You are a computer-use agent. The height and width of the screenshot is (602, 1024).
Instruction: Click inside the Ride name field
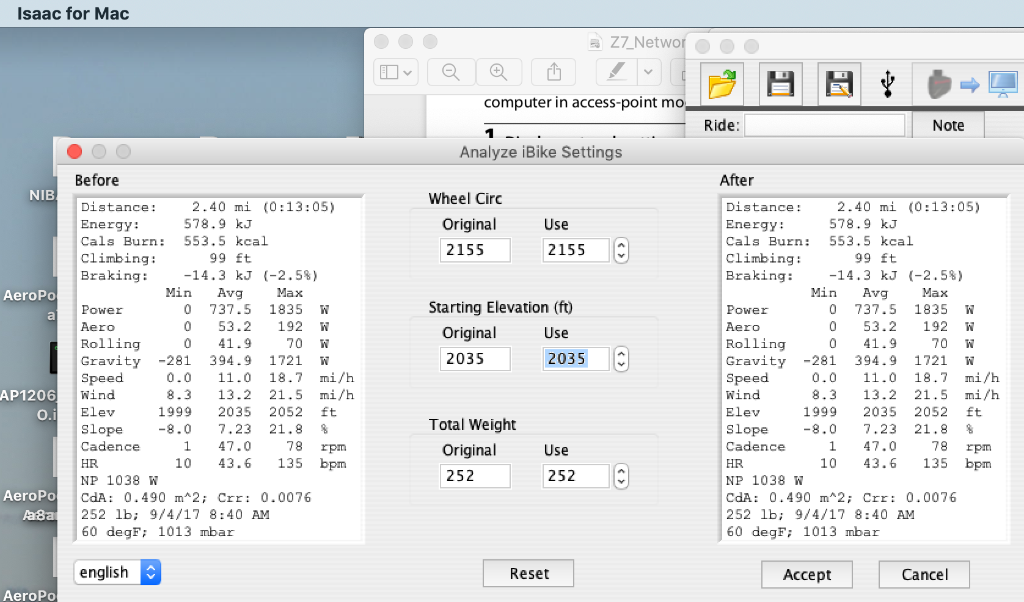pyautogui.click(x=824, y=124)
